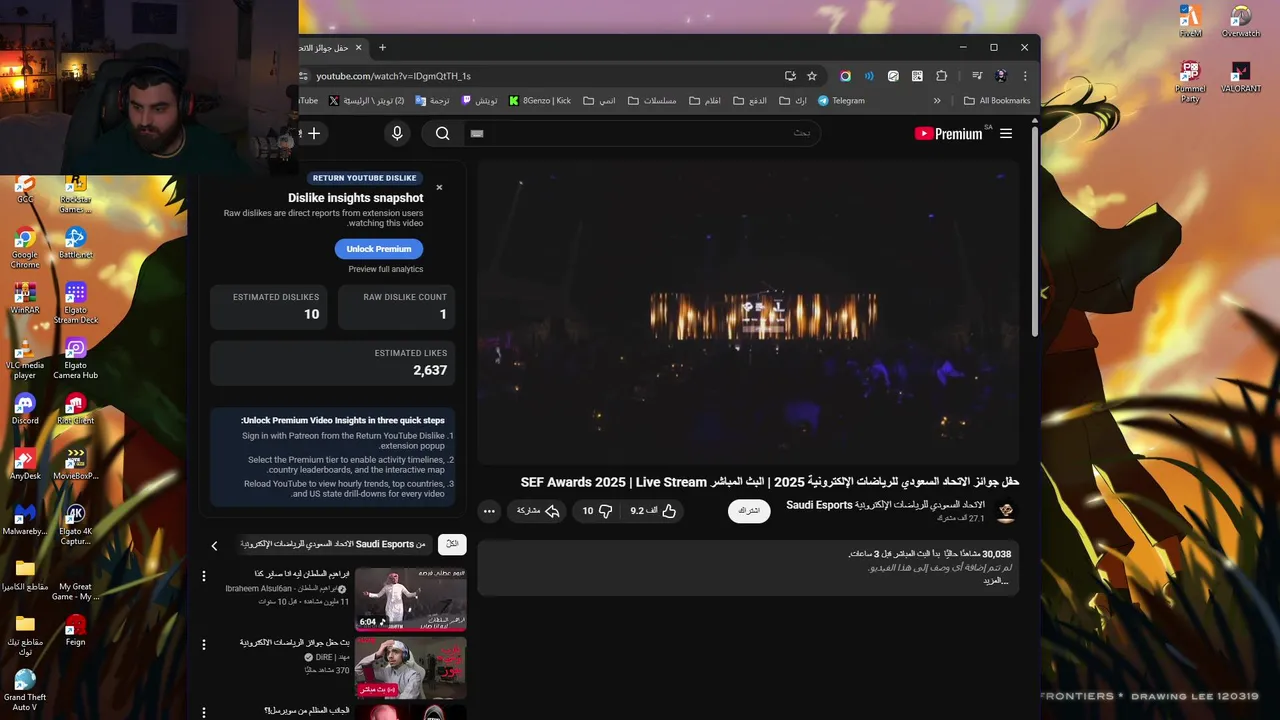Open the YouTube hamburger guide menu

pos(1006,133)
